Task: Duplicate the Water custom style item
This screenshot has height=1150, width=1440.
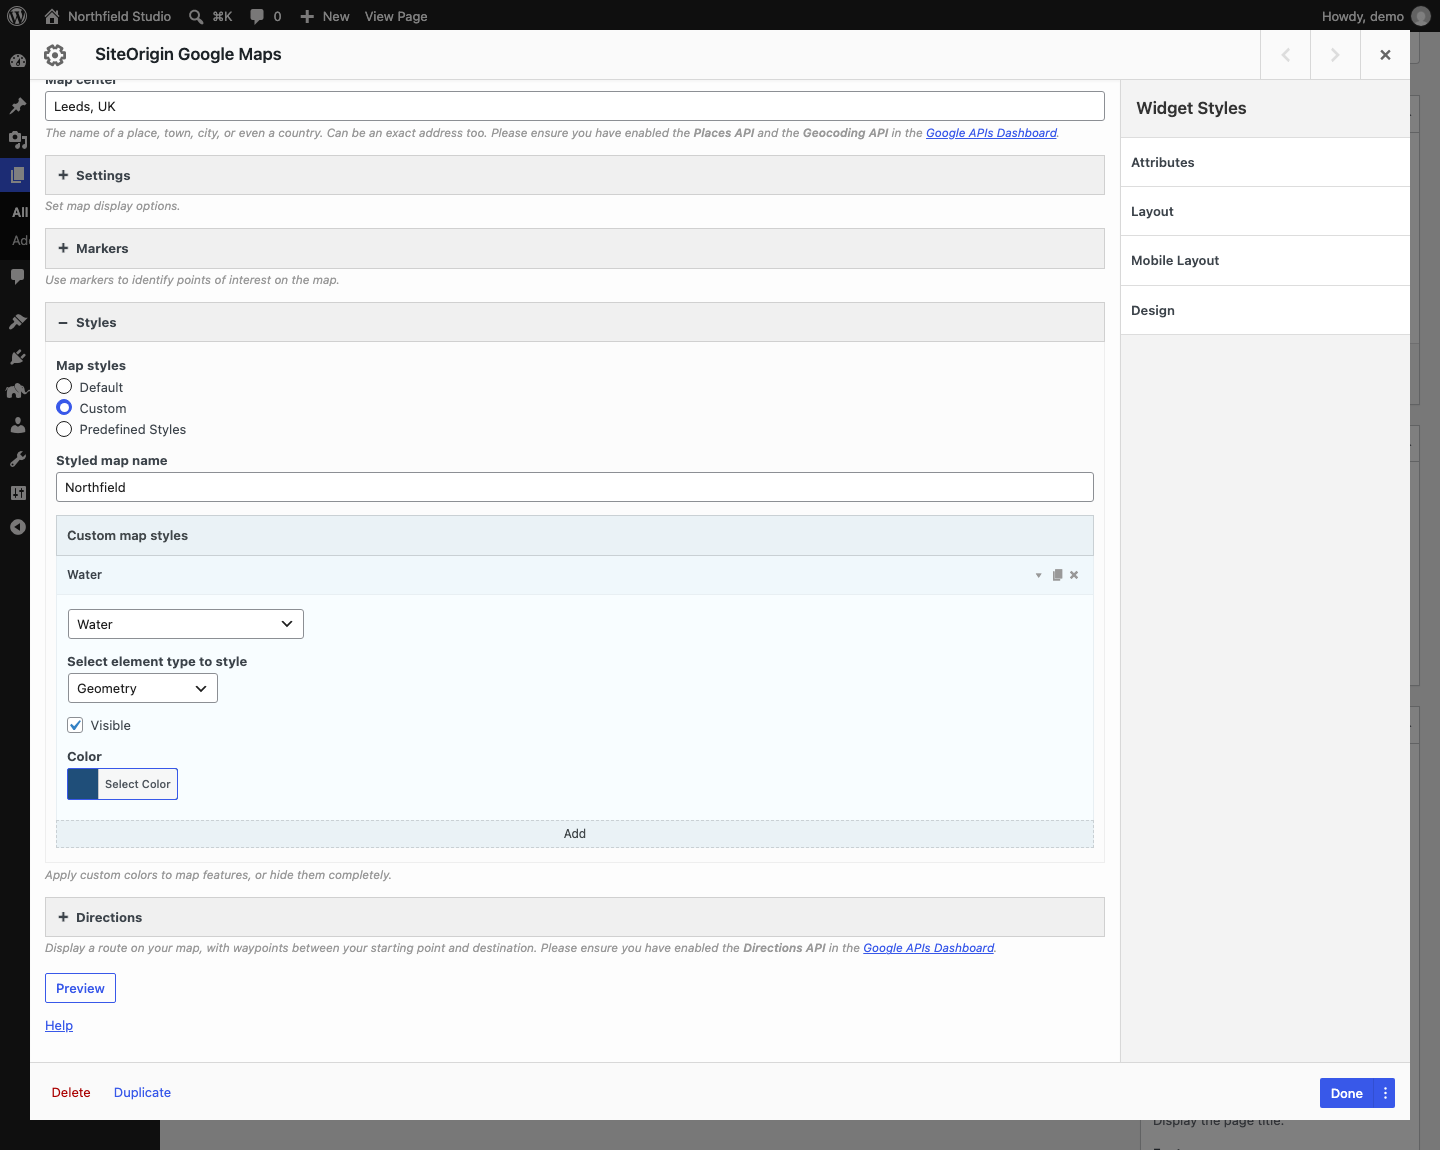Action: coord(1057,575)
